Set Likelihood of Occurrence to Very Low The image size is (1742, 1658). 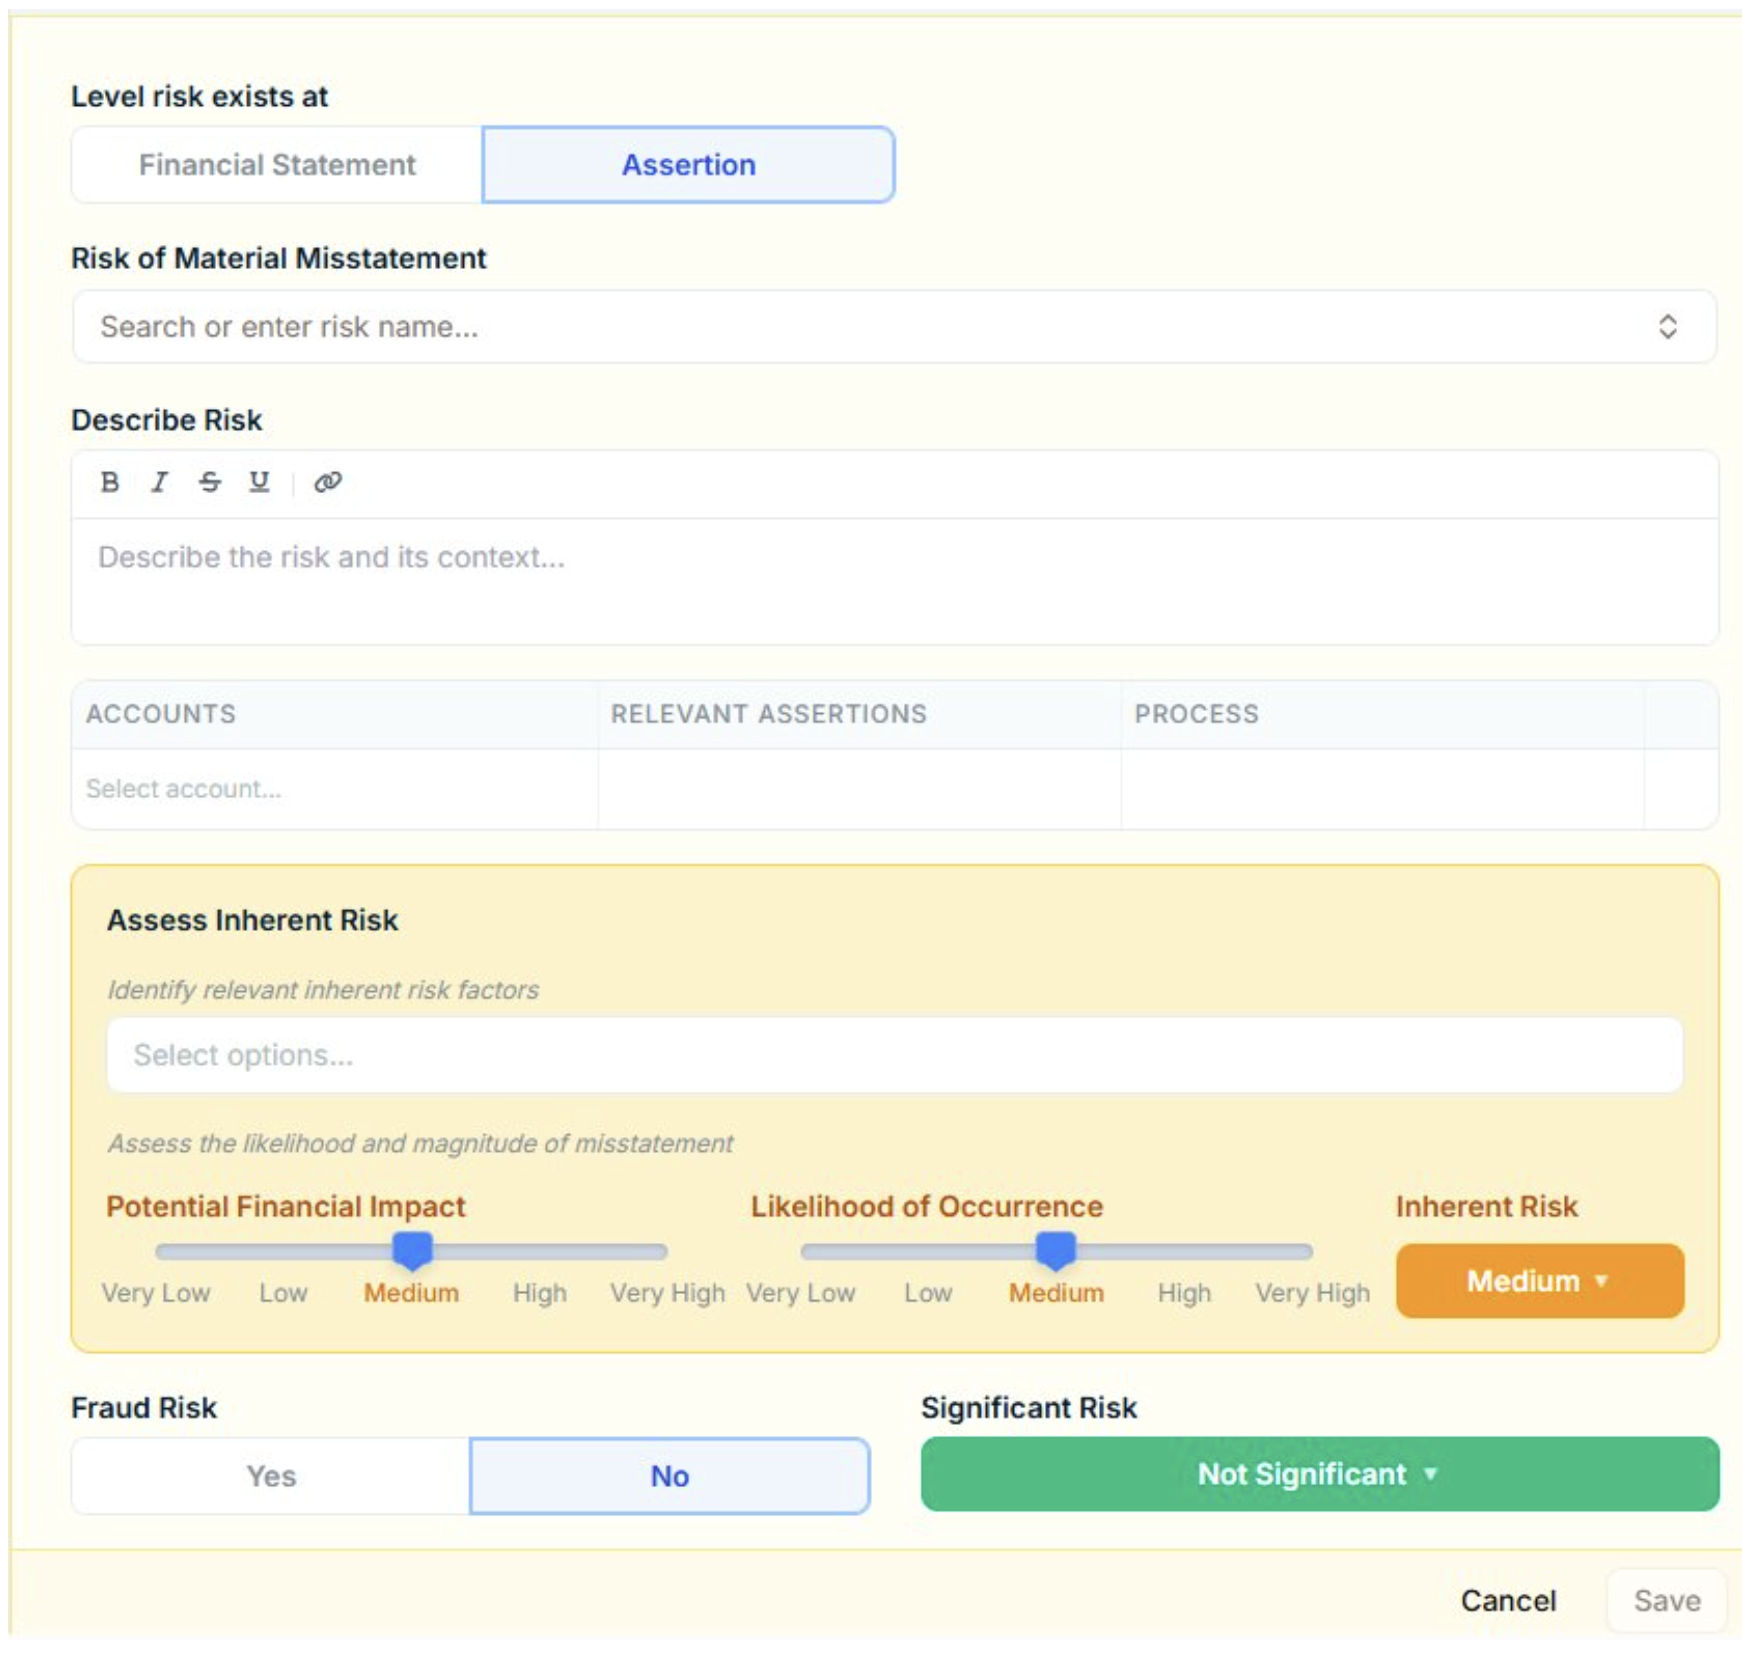click(800, 1293)
